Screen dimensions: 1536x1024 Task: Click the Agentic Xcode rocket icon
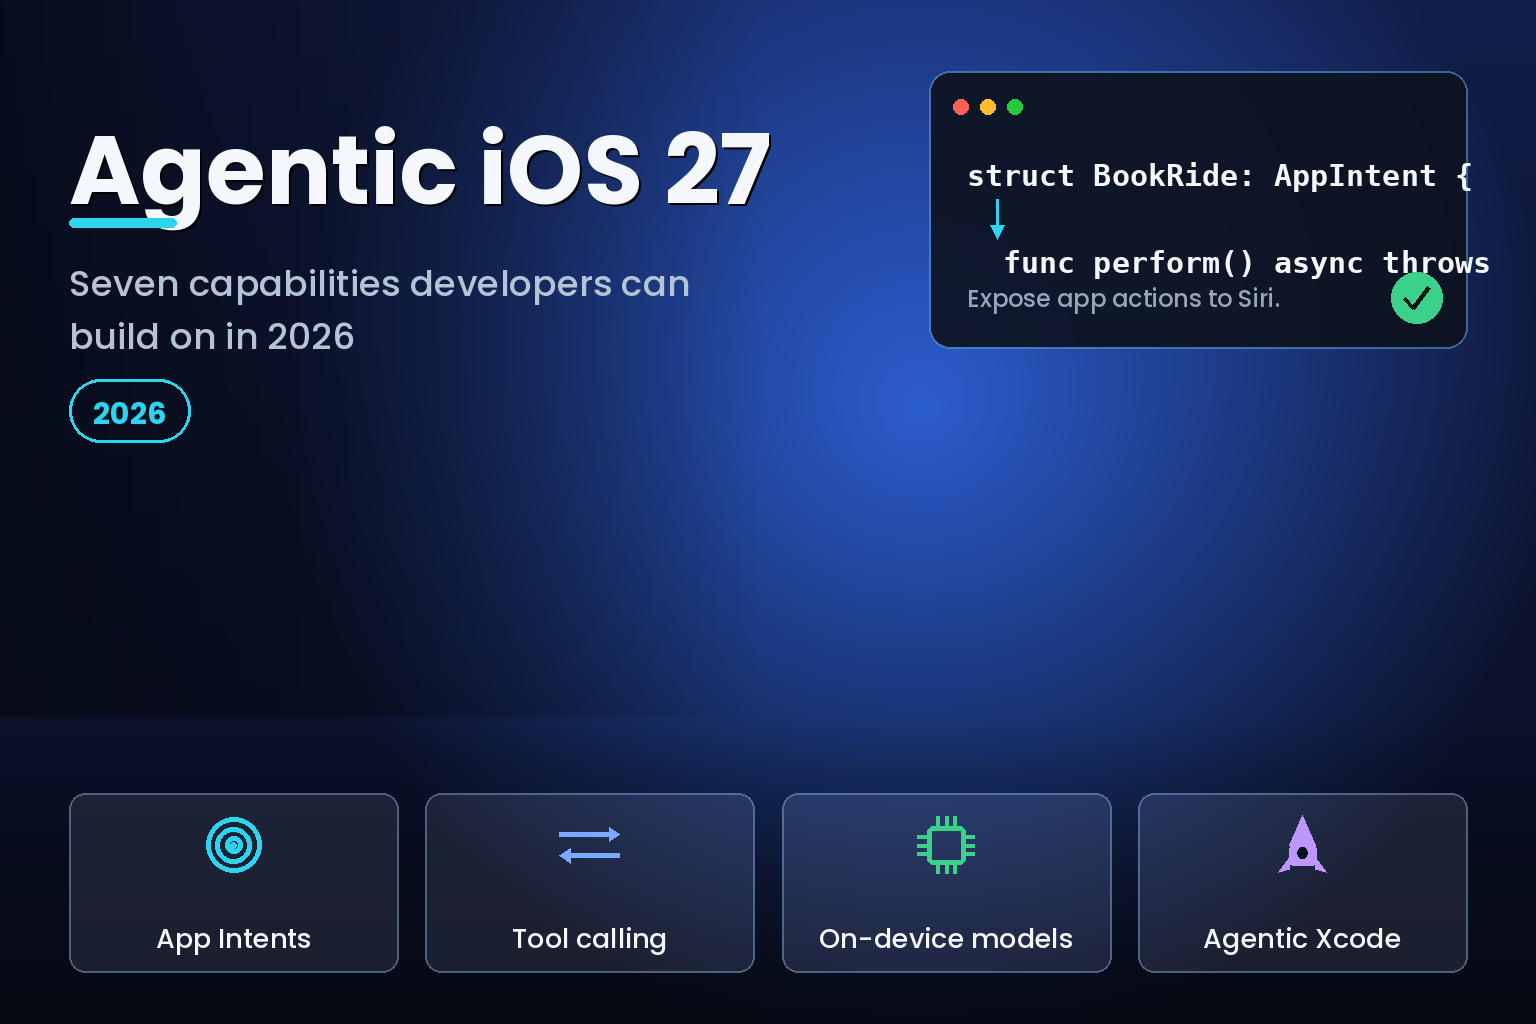(1302, 845)
